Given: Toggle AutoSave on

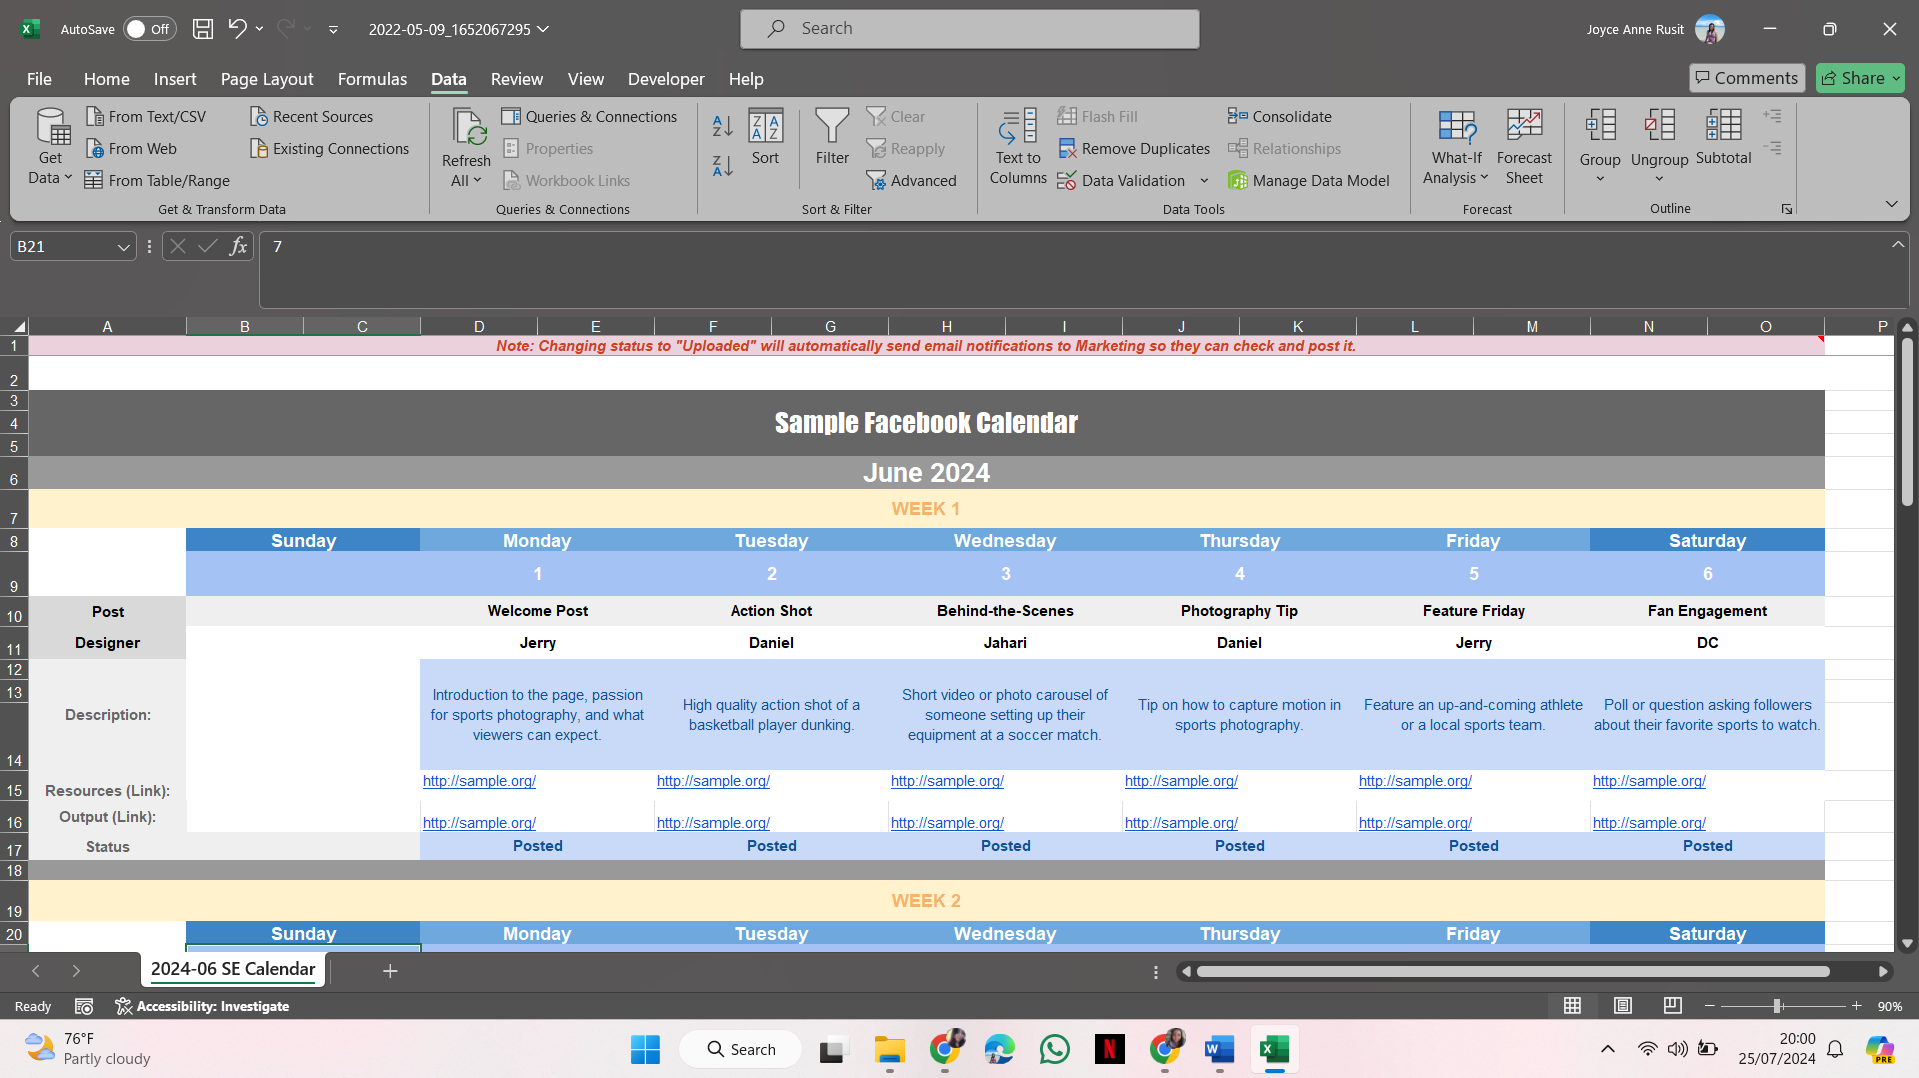Looking at the screenshot, I should (x=150, y=29).
